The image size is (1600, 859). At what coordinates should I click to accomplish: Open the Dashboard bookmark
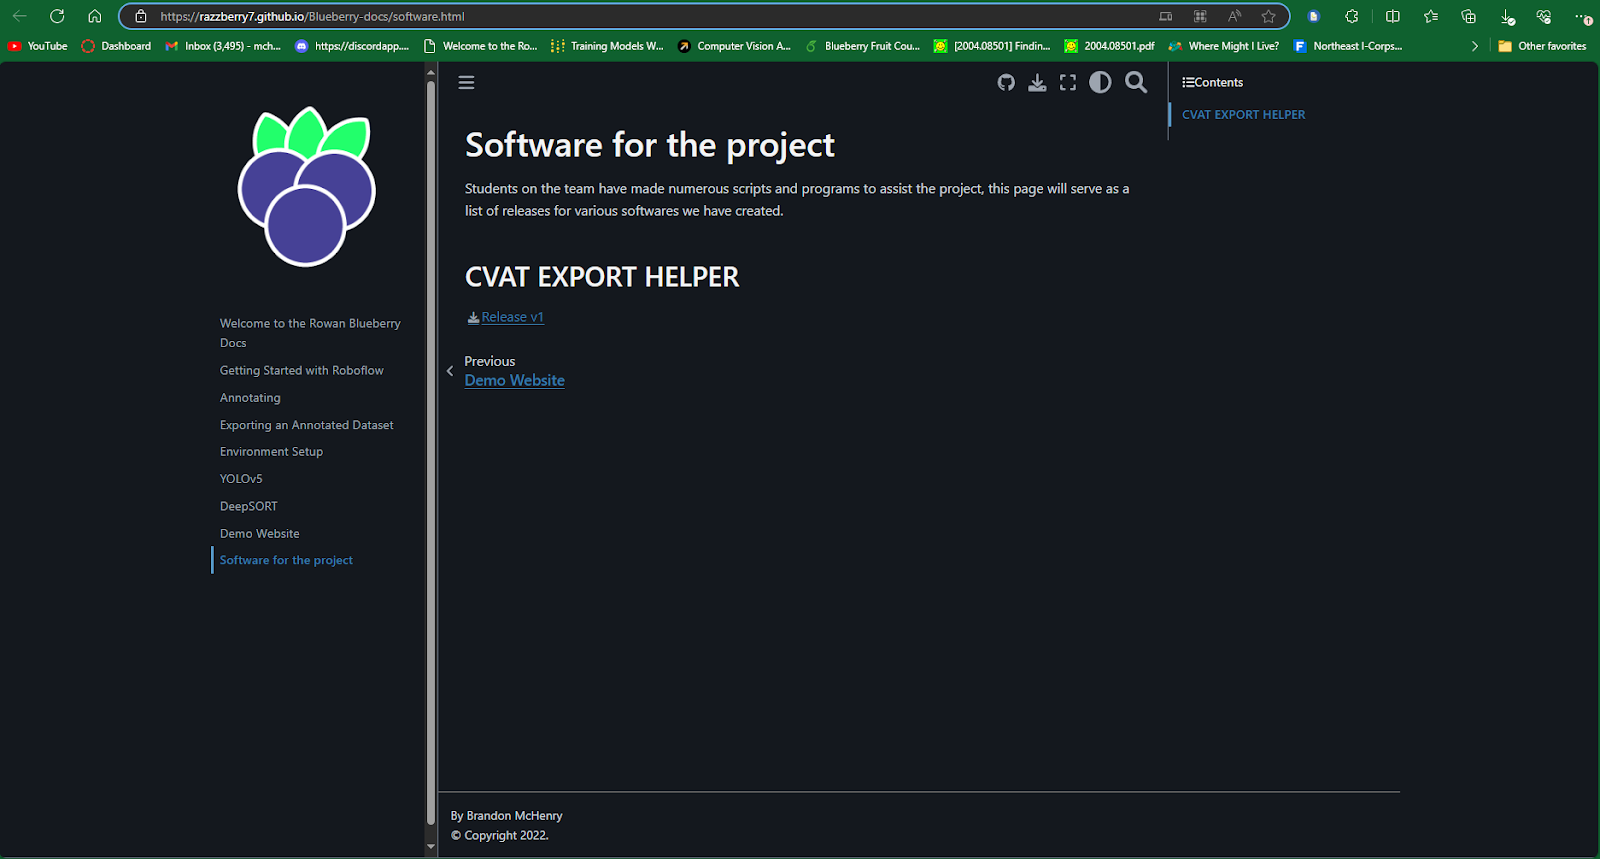pyautogui.click(x=116, y=46)
